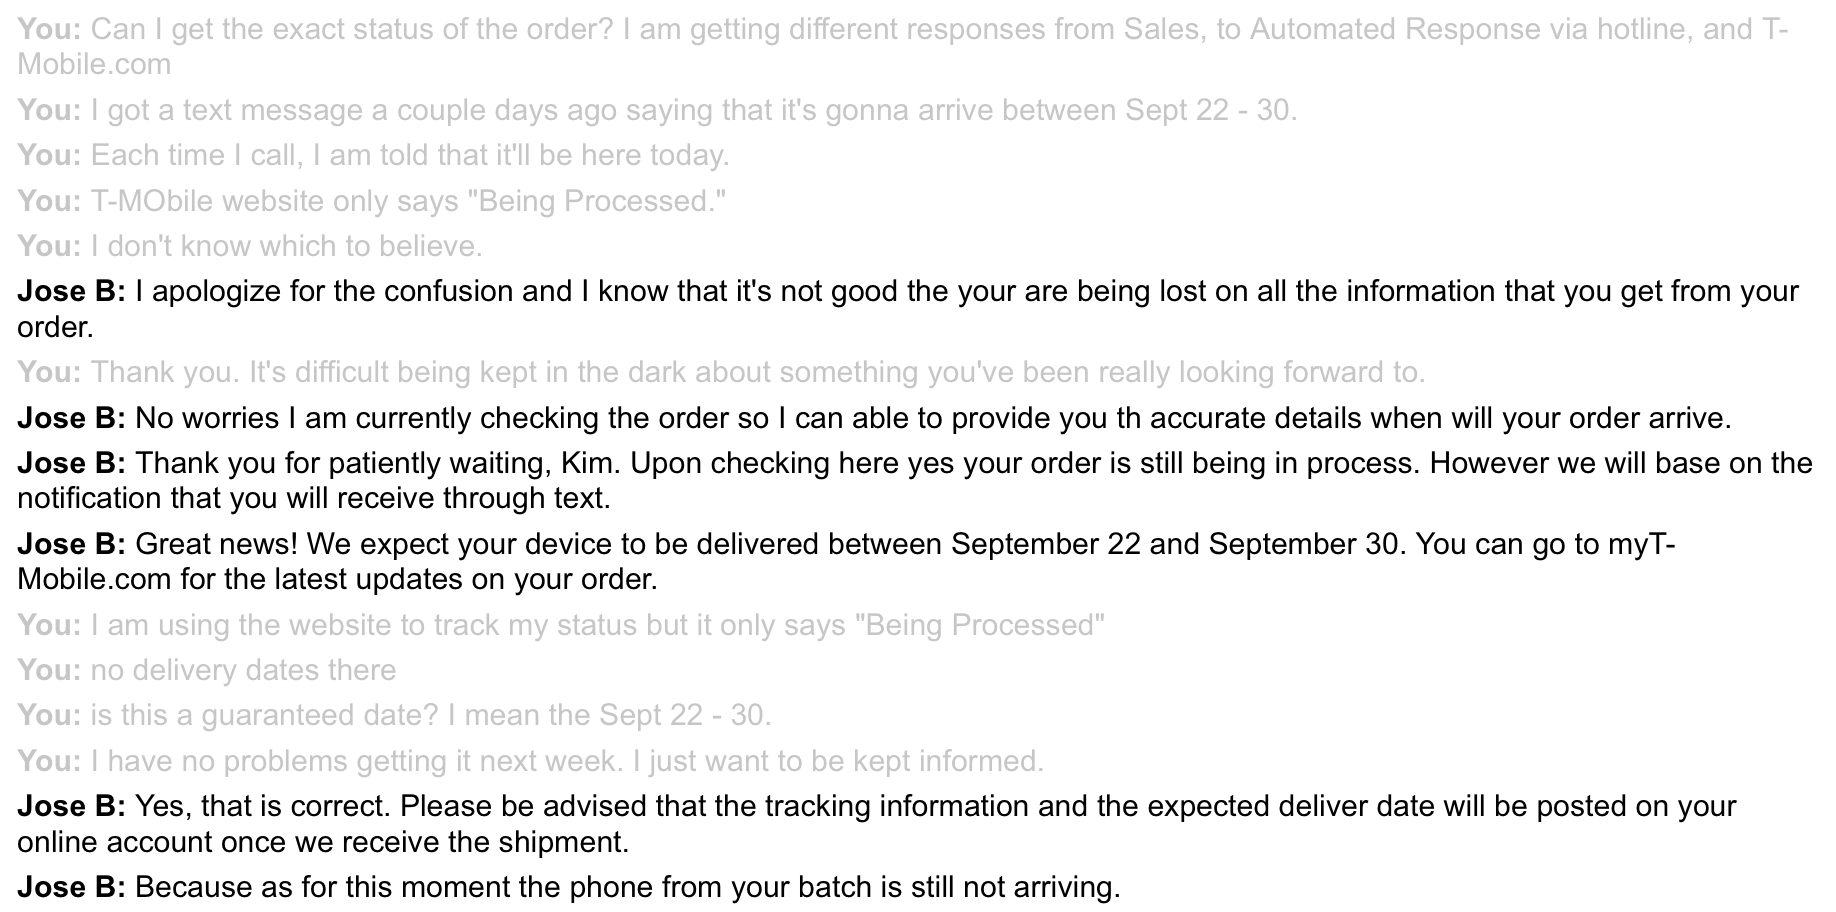Click the text message Sept 22 - 30 line

[657, 110]
